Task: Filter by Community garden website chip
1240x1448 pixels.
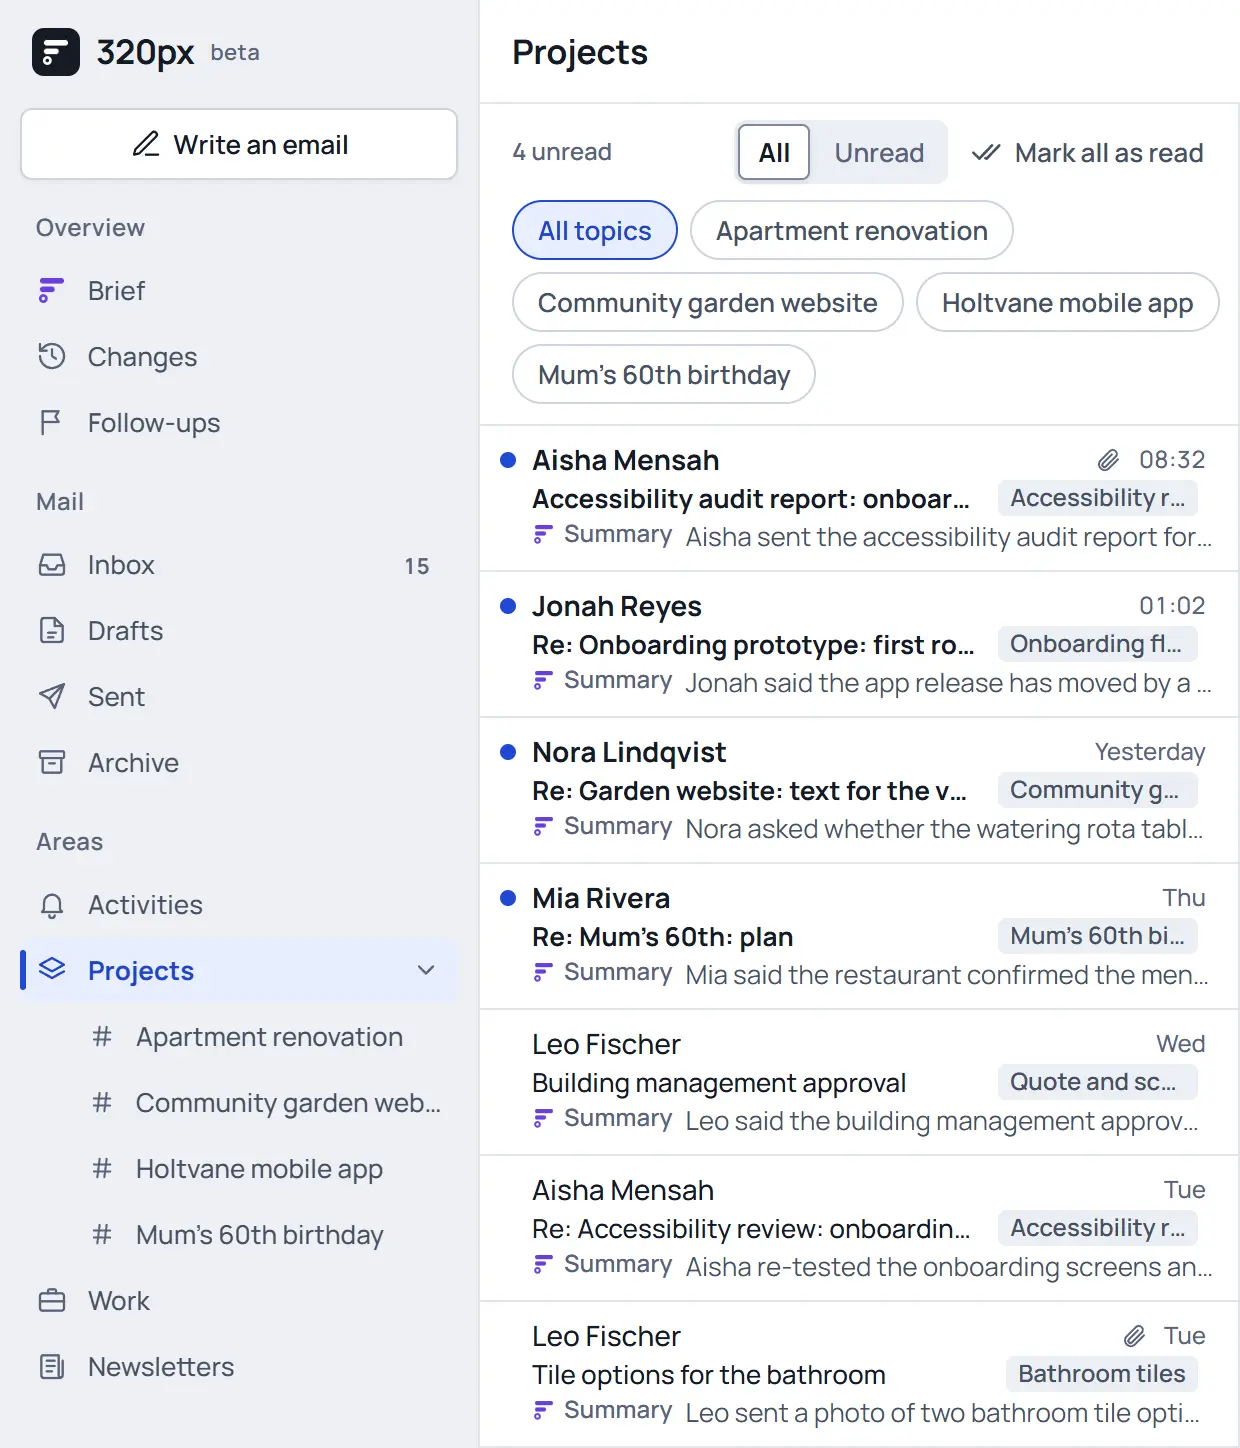Action: click(708, 302)
